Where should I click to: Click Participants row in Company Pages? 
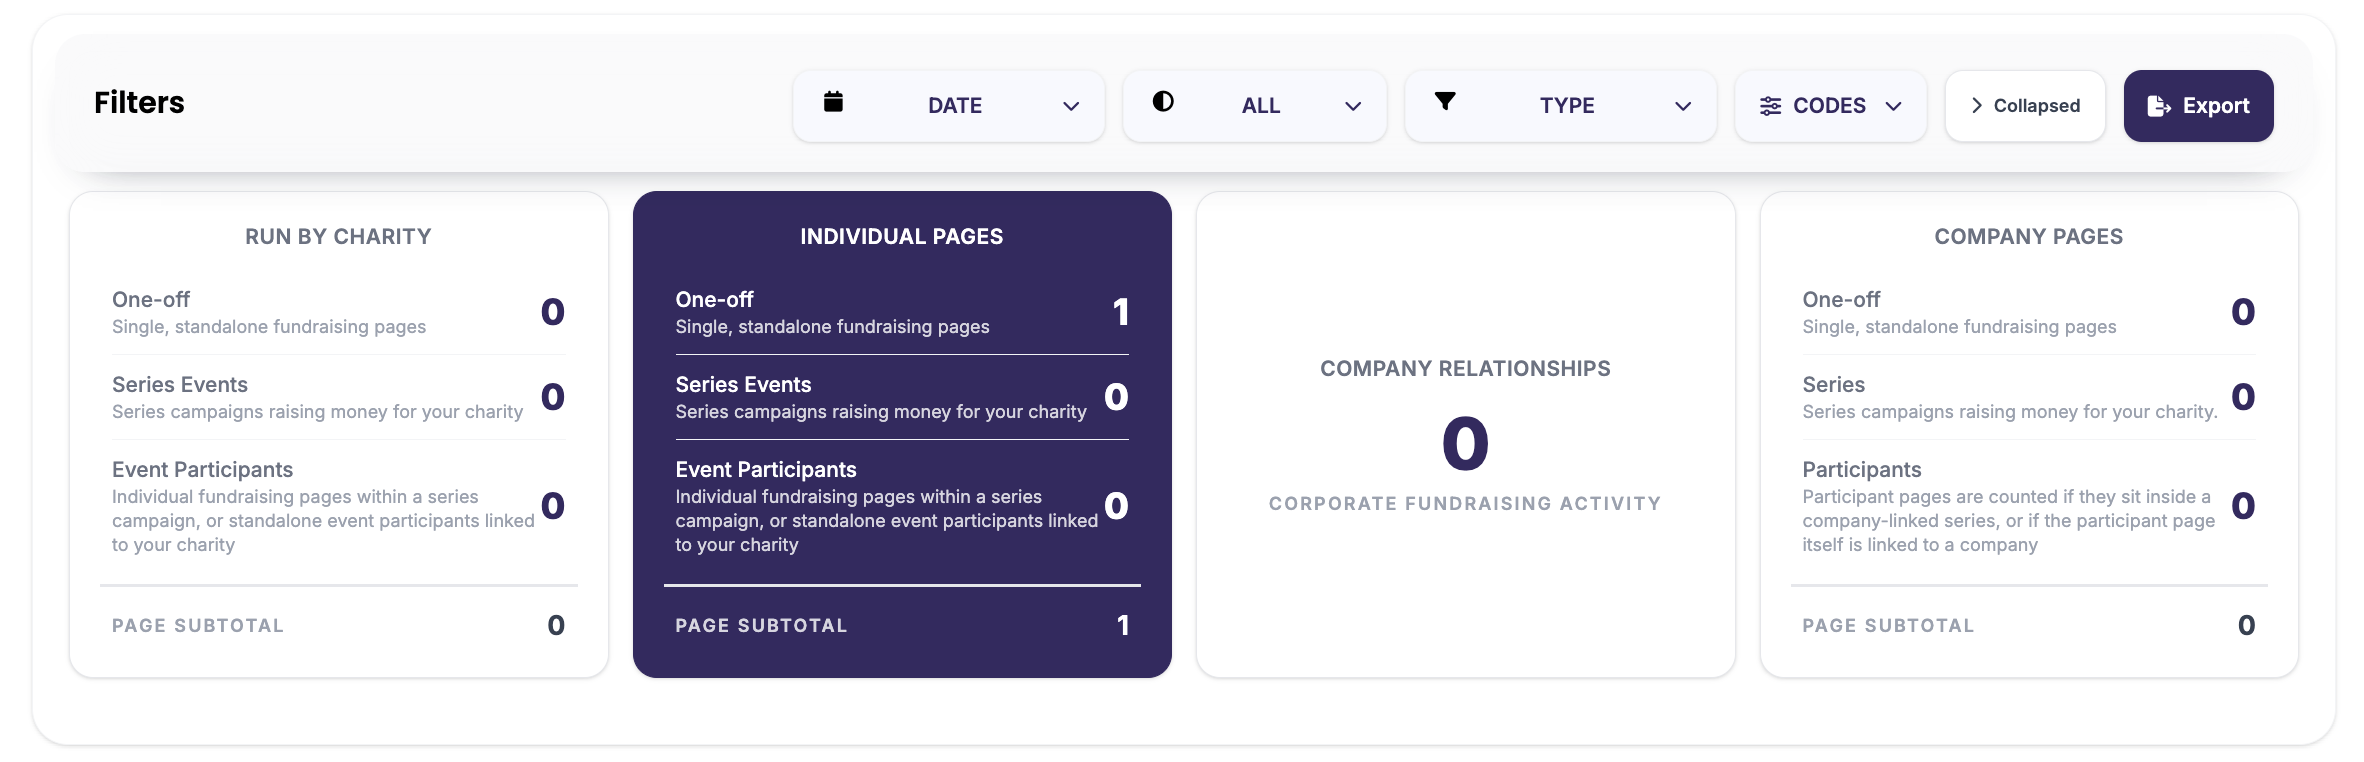(x=2028, y=506)
